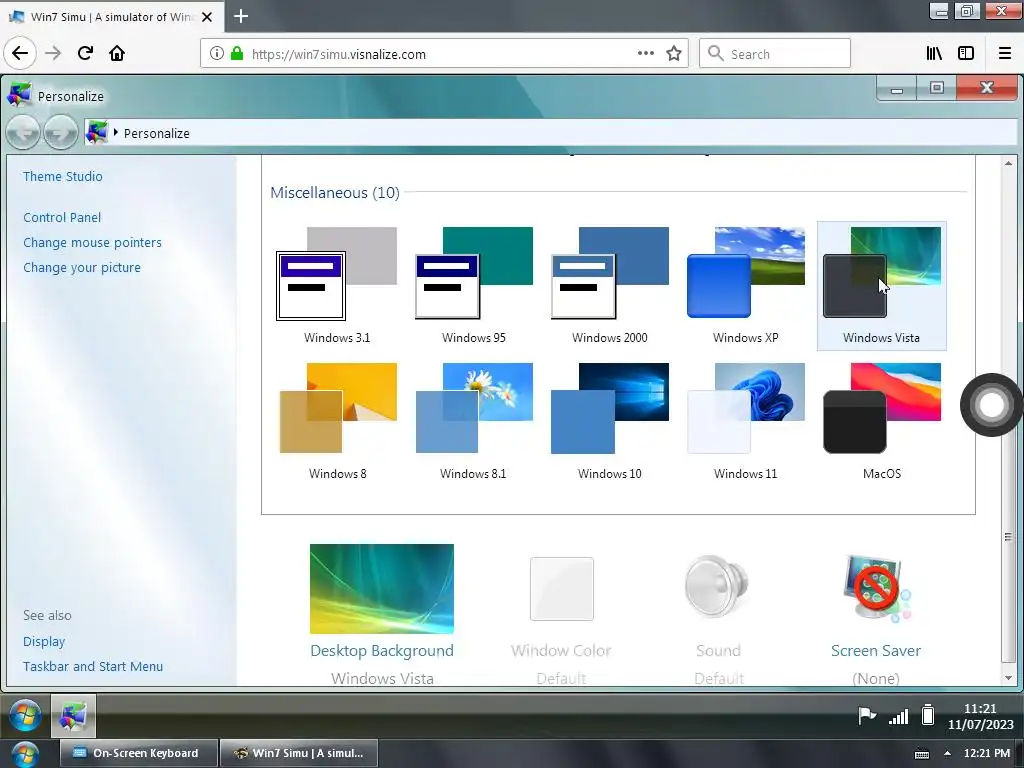Reload the browser page
Screen dimensions: 1024x768
(85, 53)
